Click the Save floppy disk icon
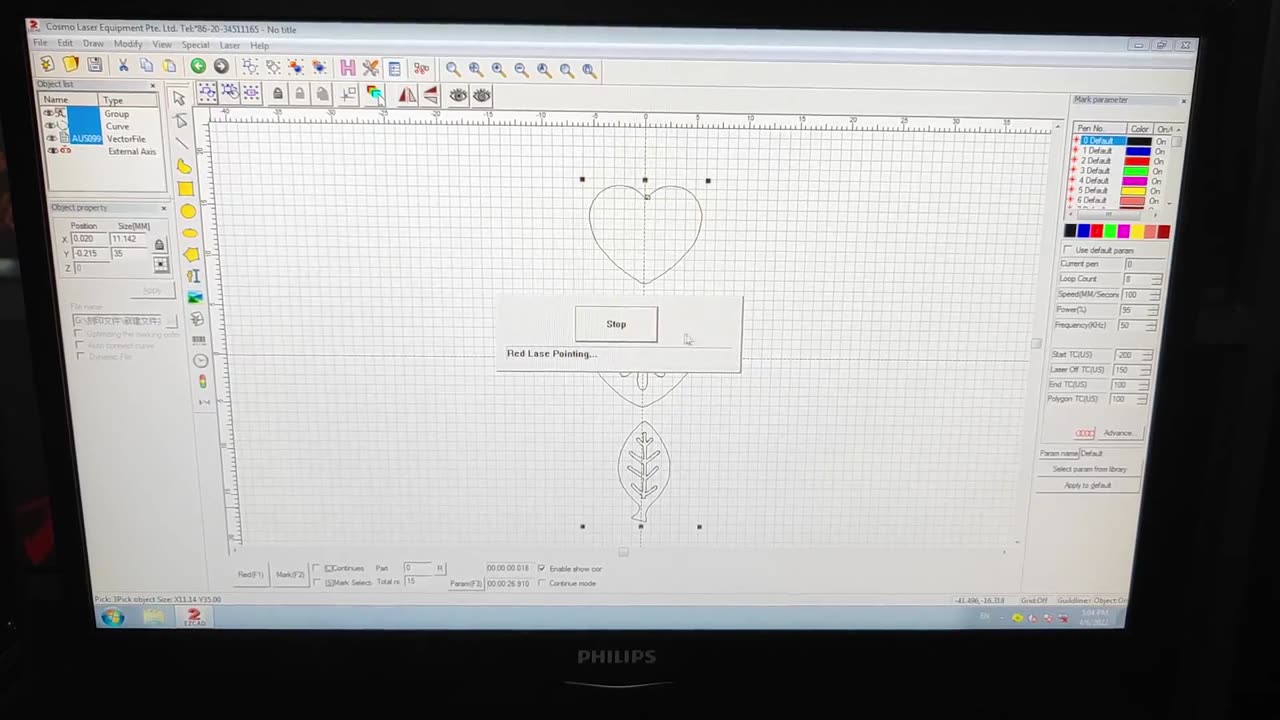 coord(94,65)
